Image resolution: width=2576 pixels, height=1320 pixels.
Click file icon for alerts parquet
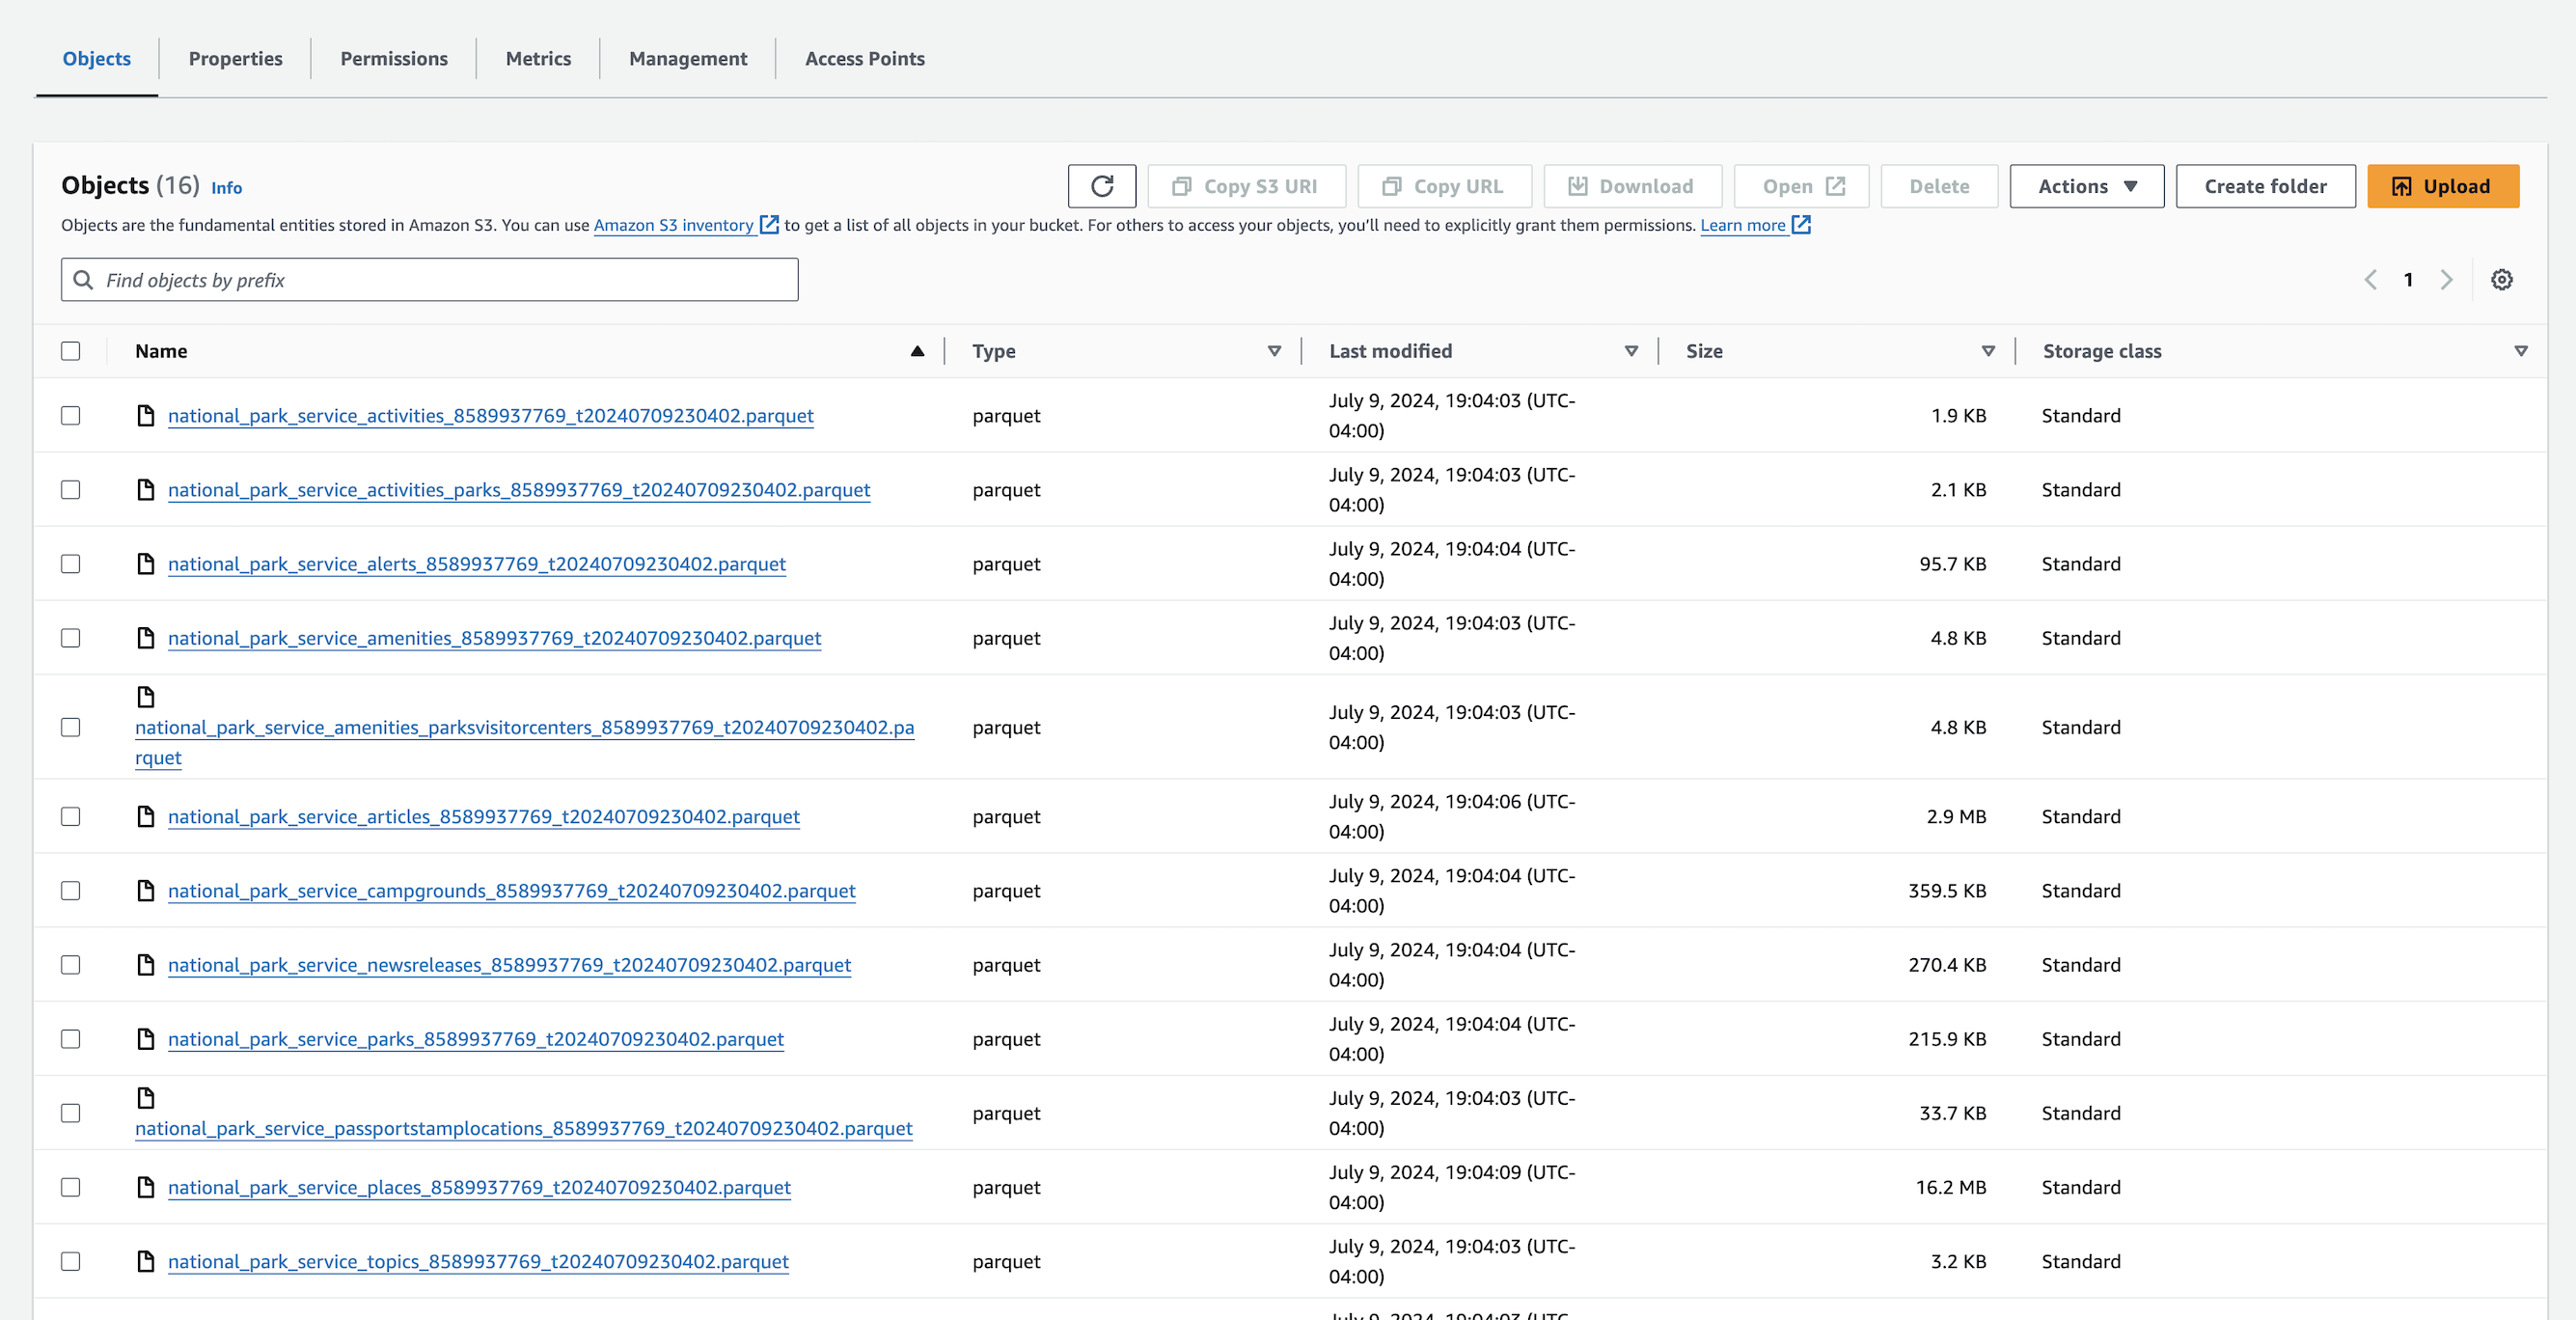click(146, 564)
